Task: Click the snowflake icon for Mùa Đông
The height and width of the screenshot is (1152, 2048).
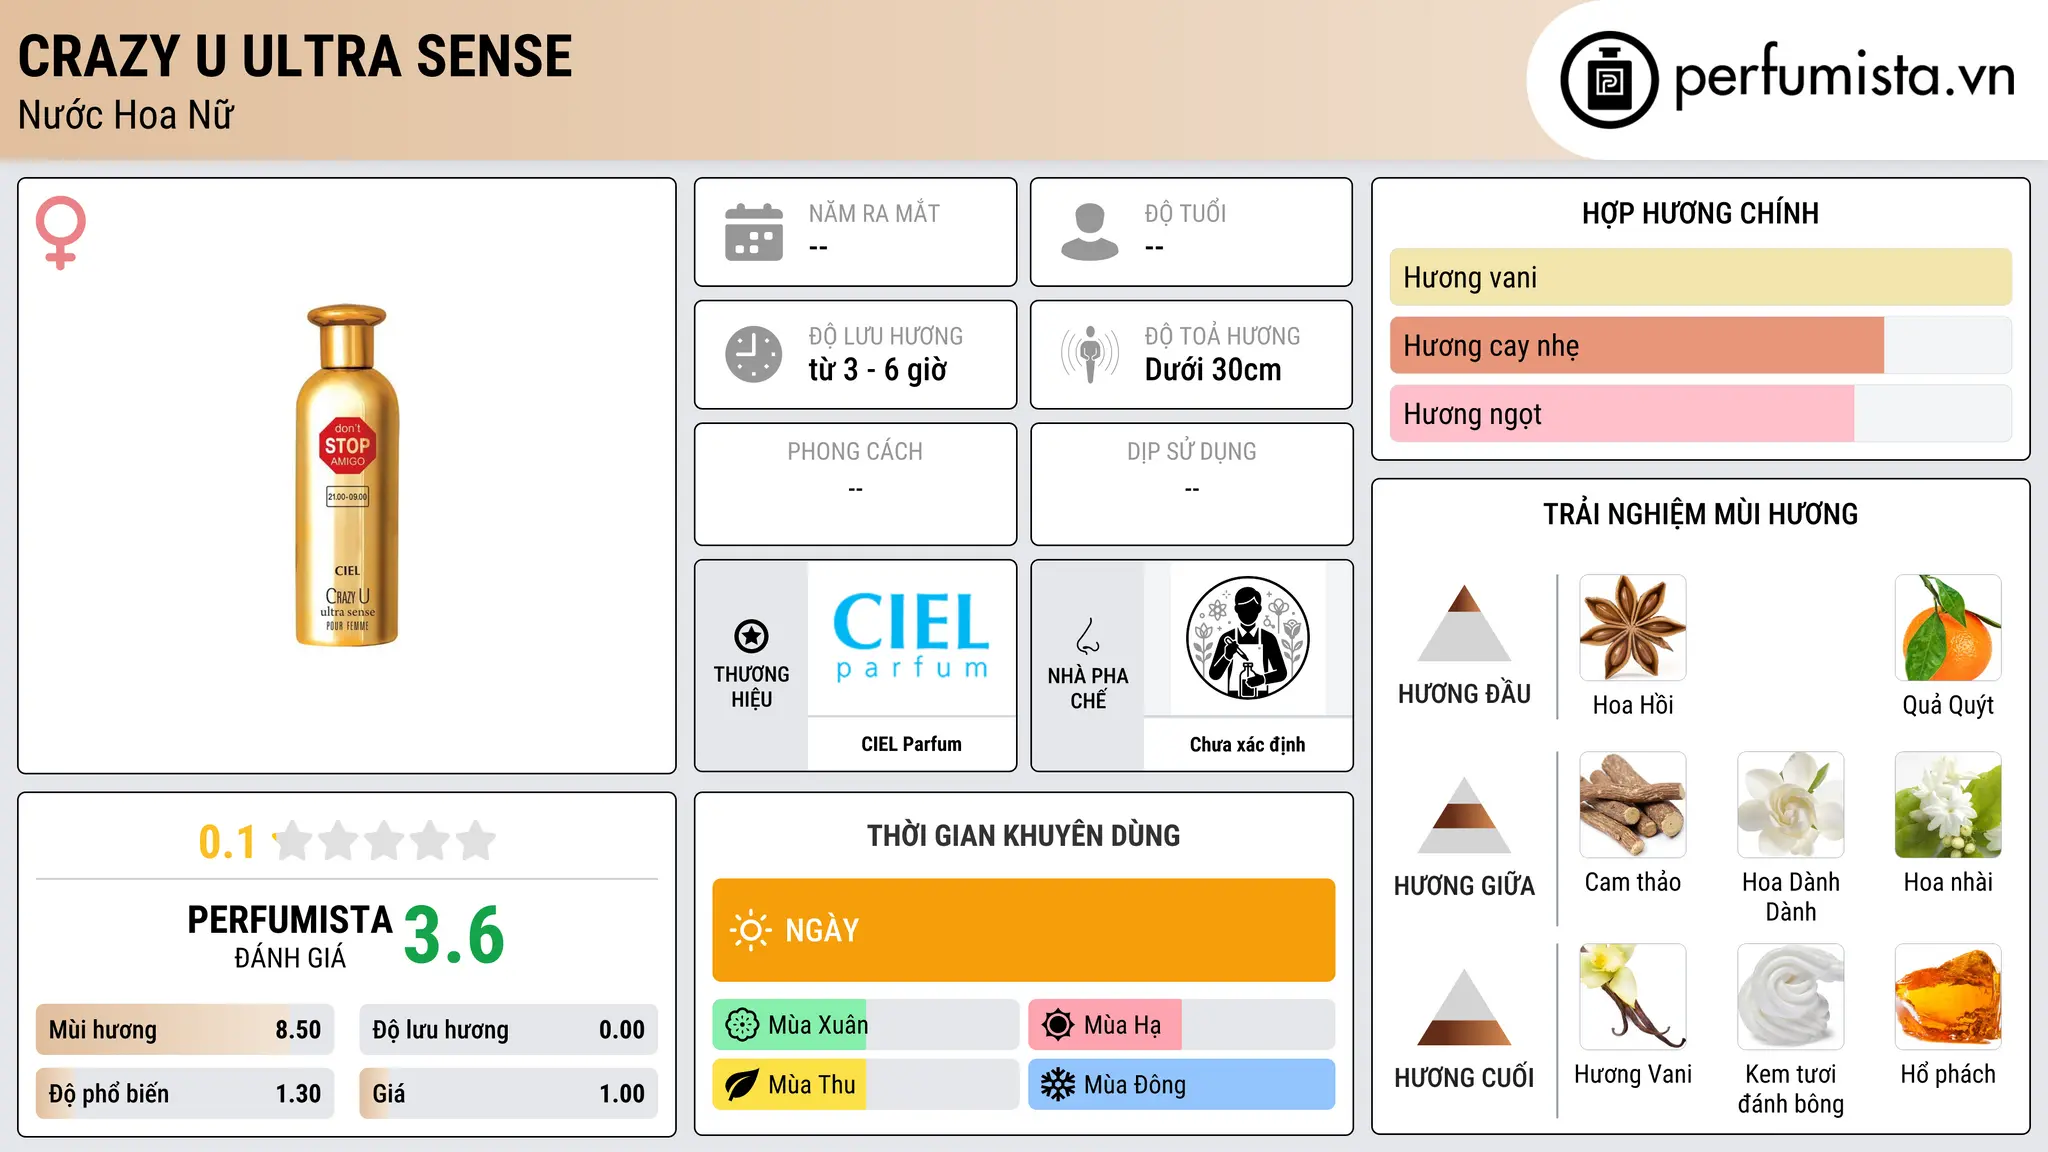Action: click(x=1058, y=1085)
